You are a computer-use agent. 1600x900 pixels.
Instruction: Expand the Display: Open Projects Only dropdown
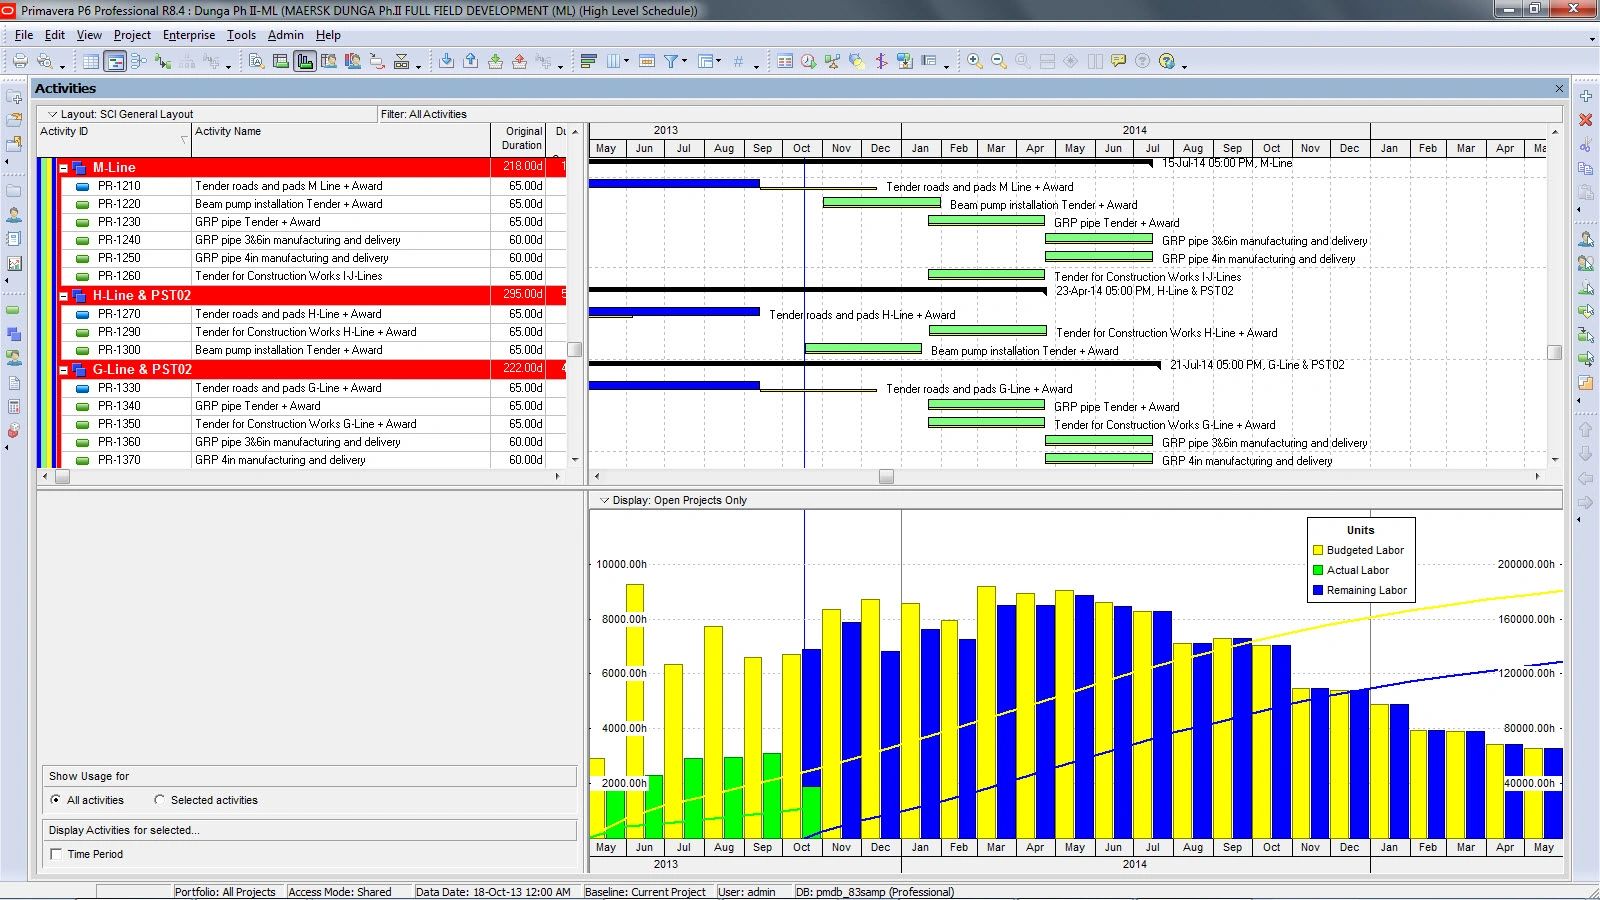pyautogui.click(x=603, y=500)
